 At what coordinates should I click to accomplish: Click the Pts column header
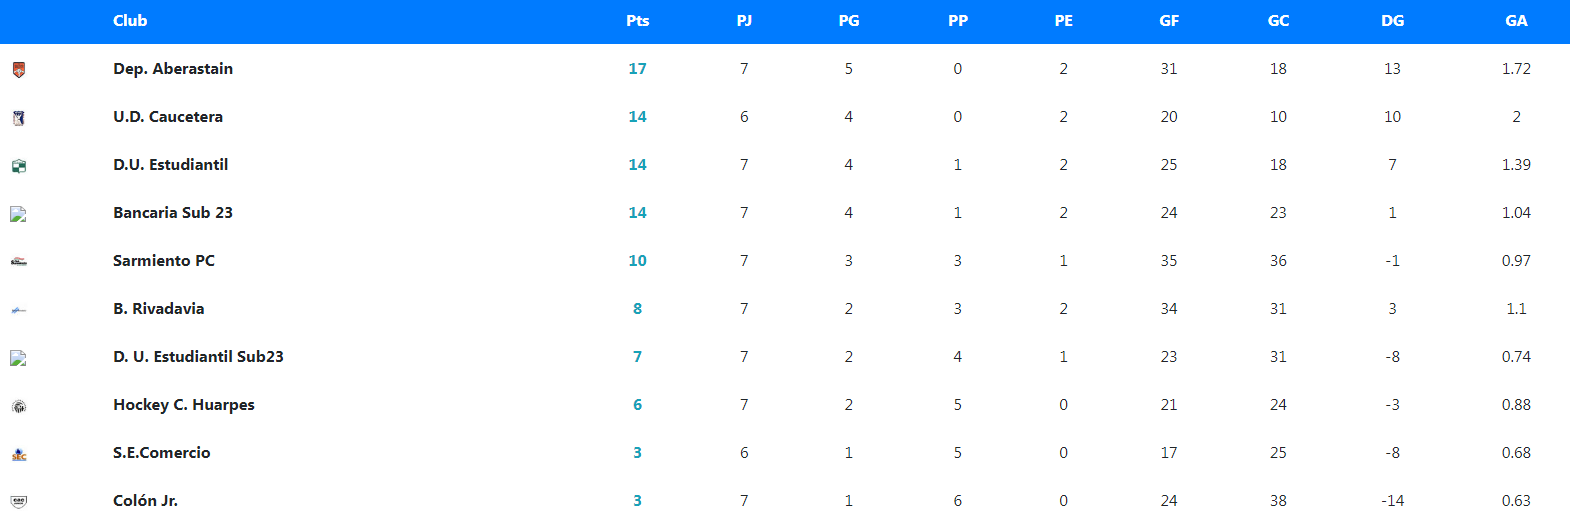point(637,21)
